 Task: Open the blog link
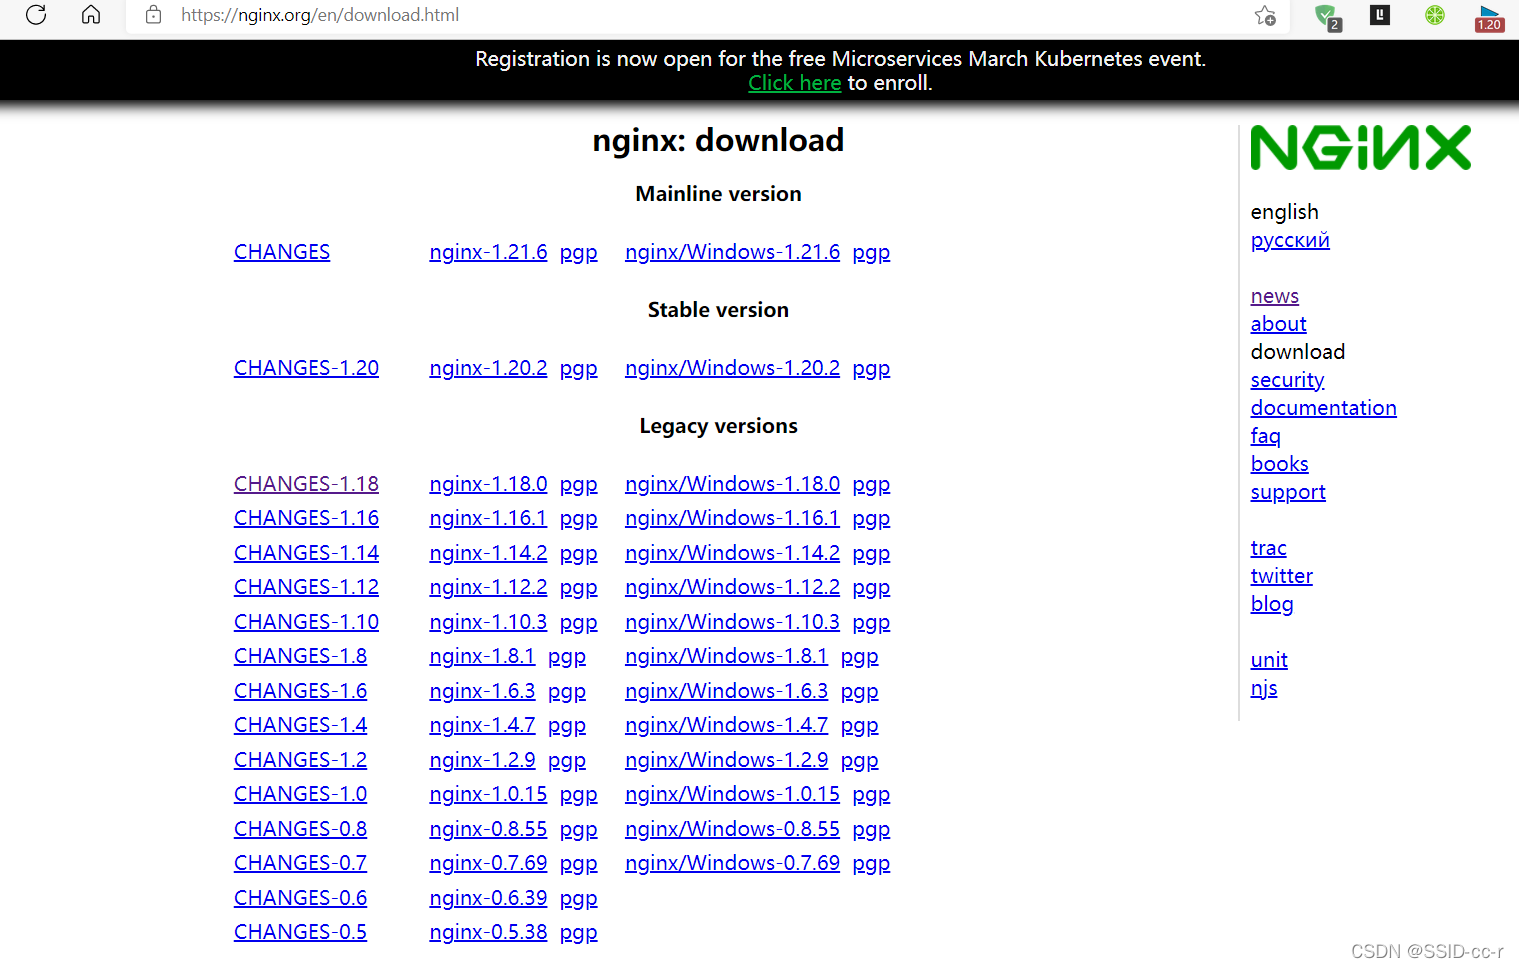(x=1272, y=604)
